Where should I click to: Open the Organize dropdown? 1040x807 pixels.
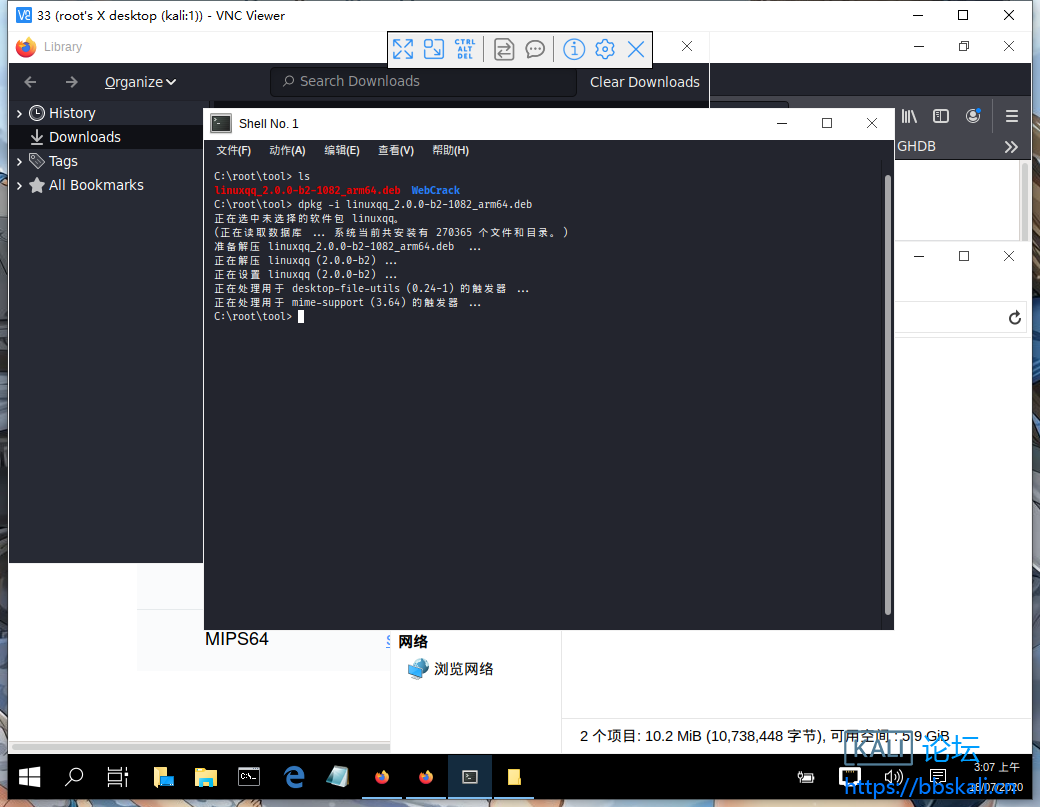coord(140,82)
